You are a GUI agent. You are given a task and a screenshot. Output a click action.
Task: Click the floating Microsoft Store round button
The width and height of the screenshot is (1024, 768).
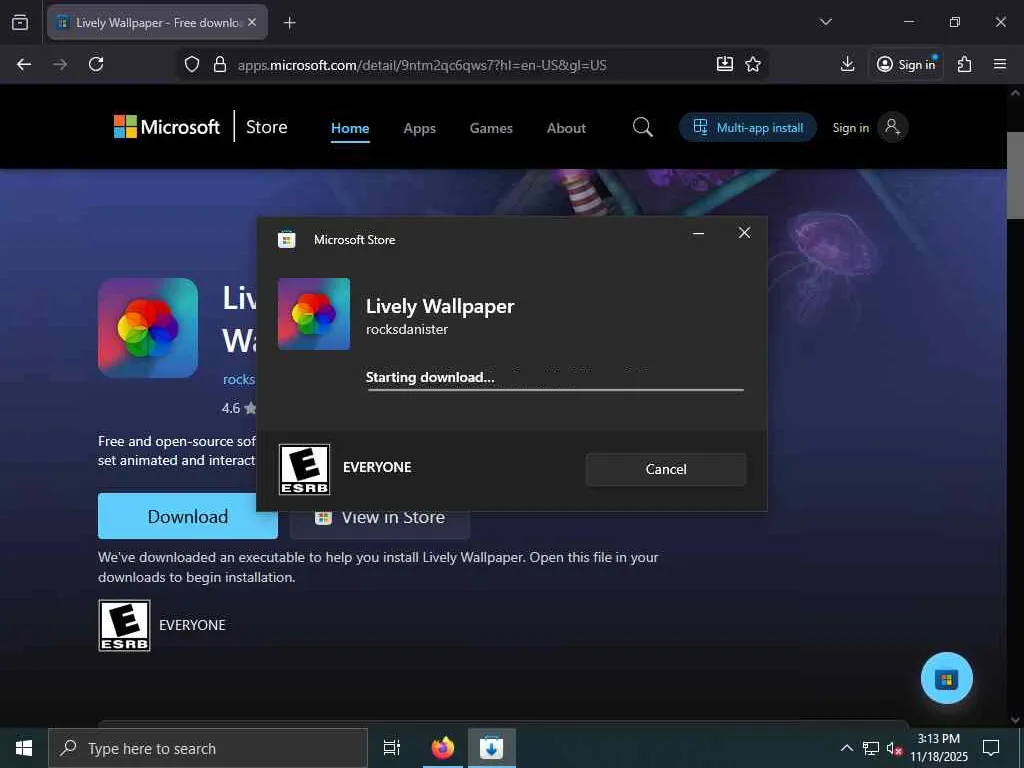(946, 679)
